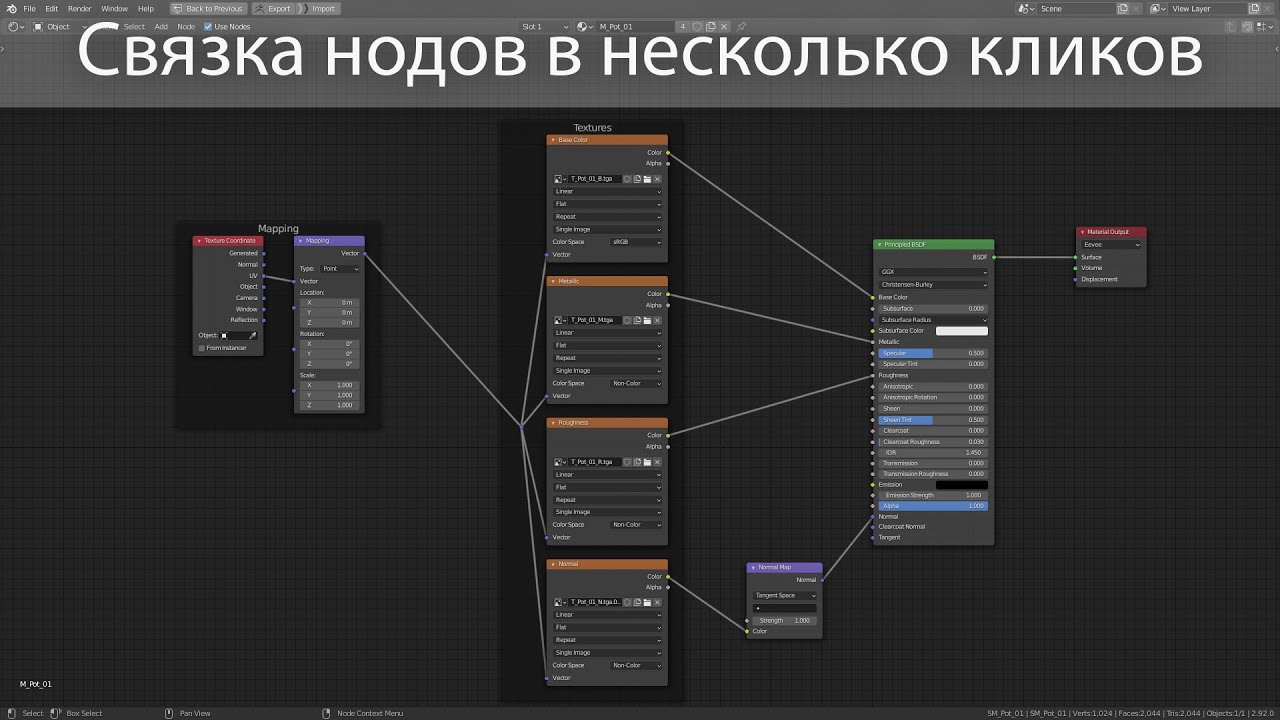Screen dimensions: 1280x720
Task: Open the Add menu in node editor
Action: point(161,26)
